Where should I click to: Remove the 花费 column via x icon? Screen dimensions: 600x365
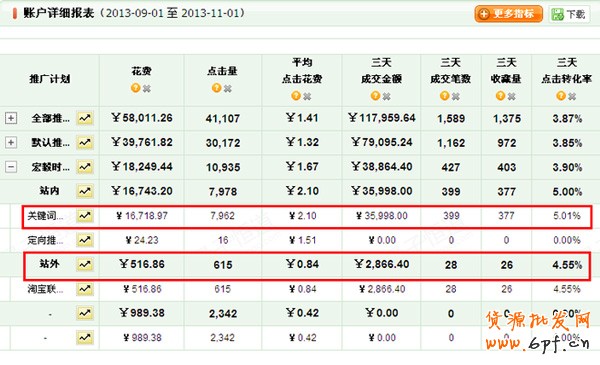[147, 88]
